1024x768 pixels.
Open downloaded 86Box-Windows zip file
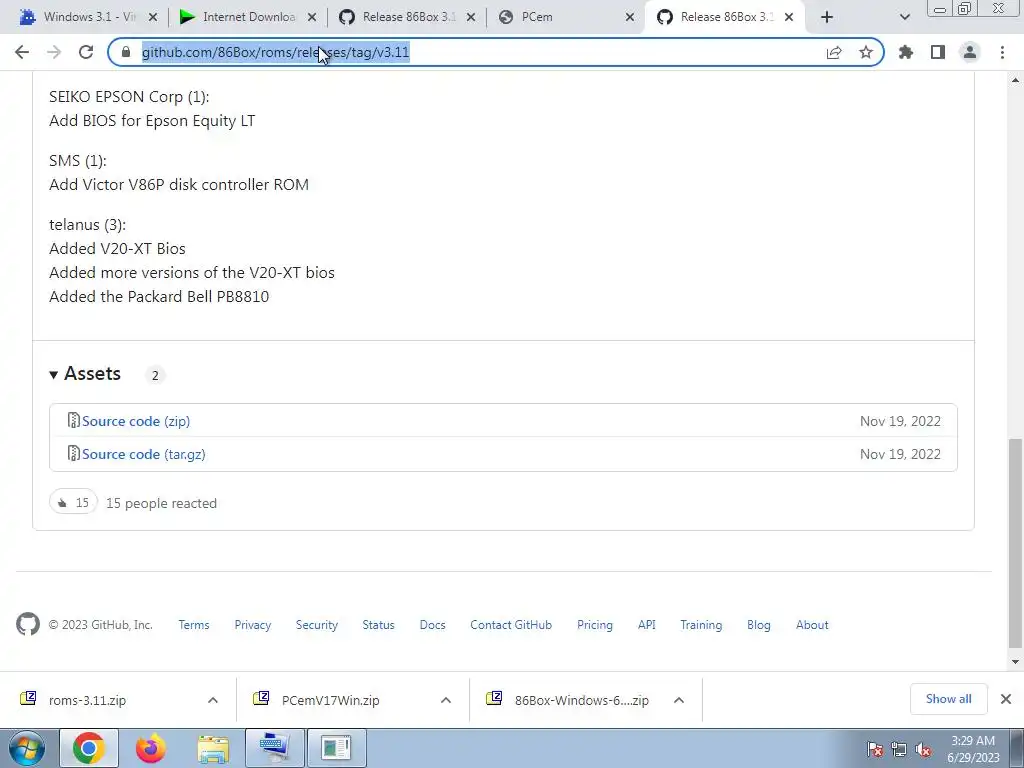coord(581,700)
